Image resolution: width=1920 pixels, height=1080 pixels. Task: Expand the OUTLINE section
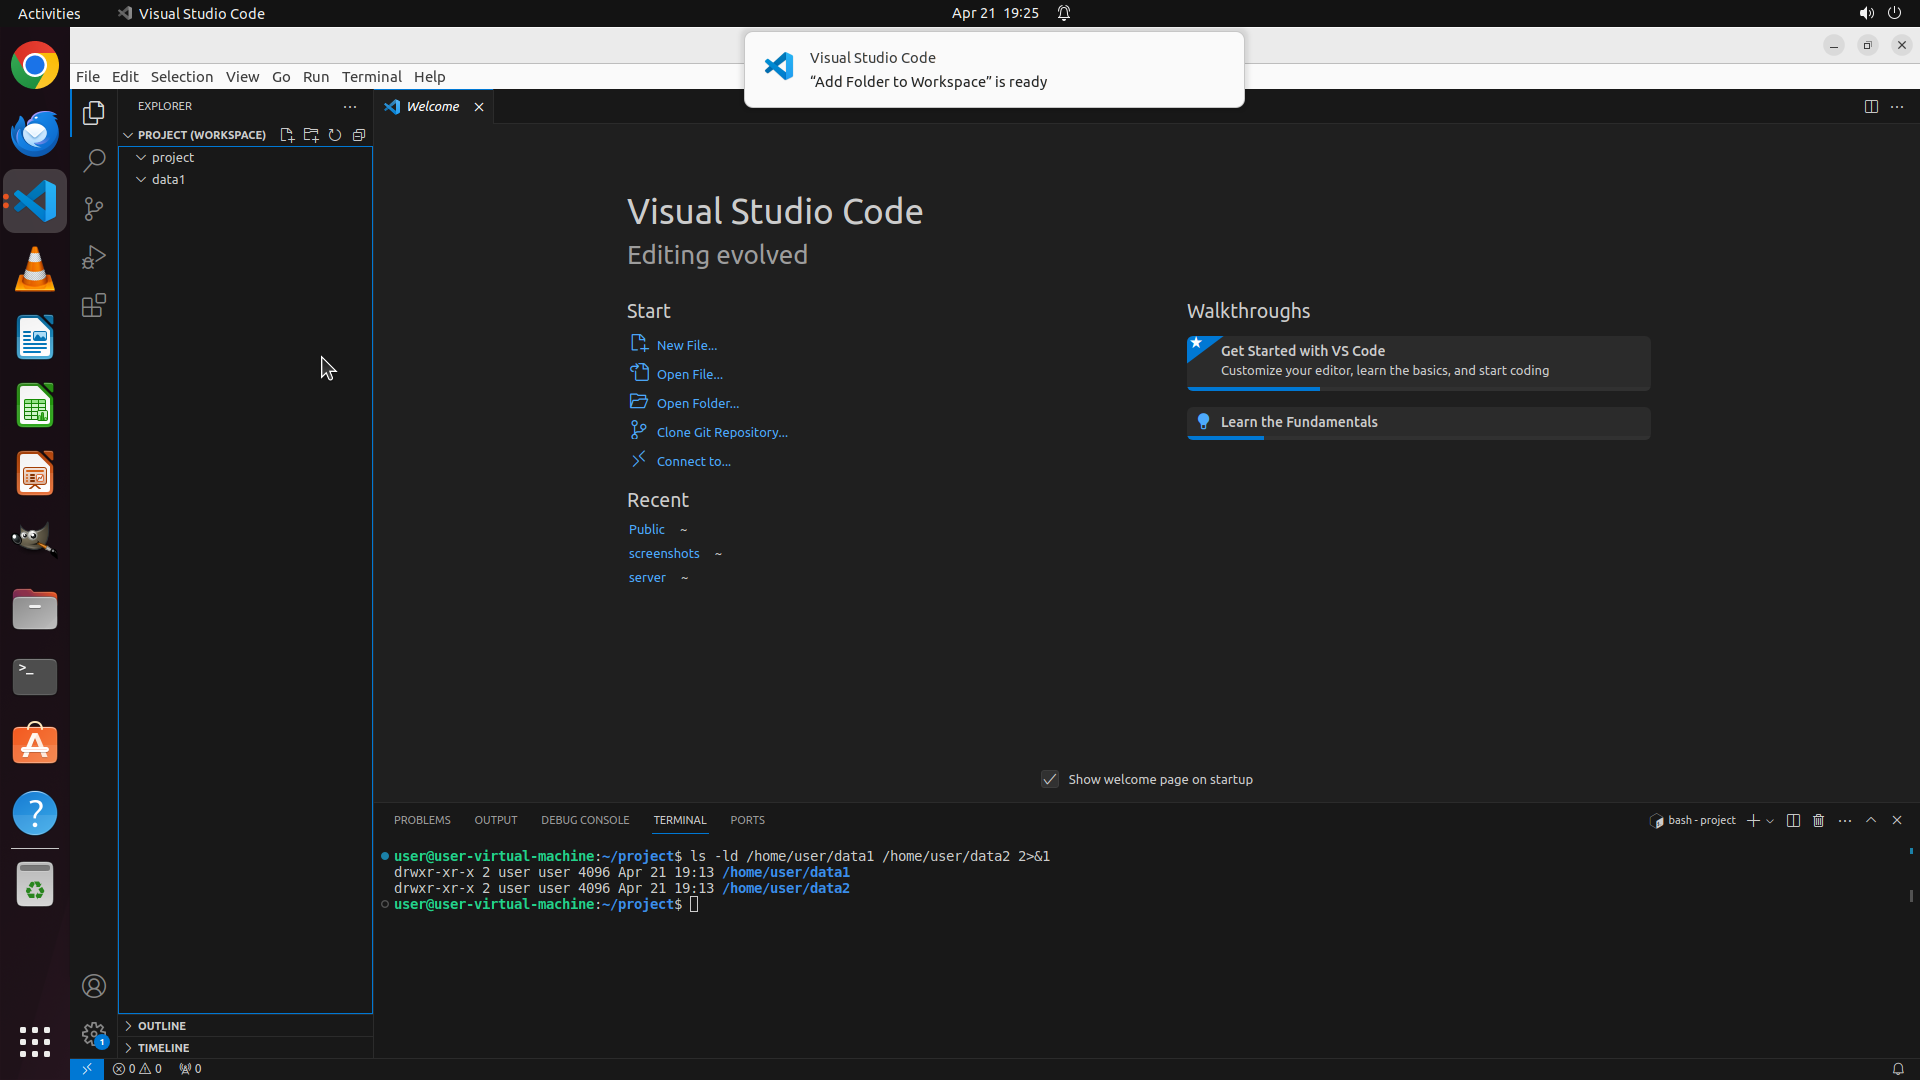point(162,1026)
